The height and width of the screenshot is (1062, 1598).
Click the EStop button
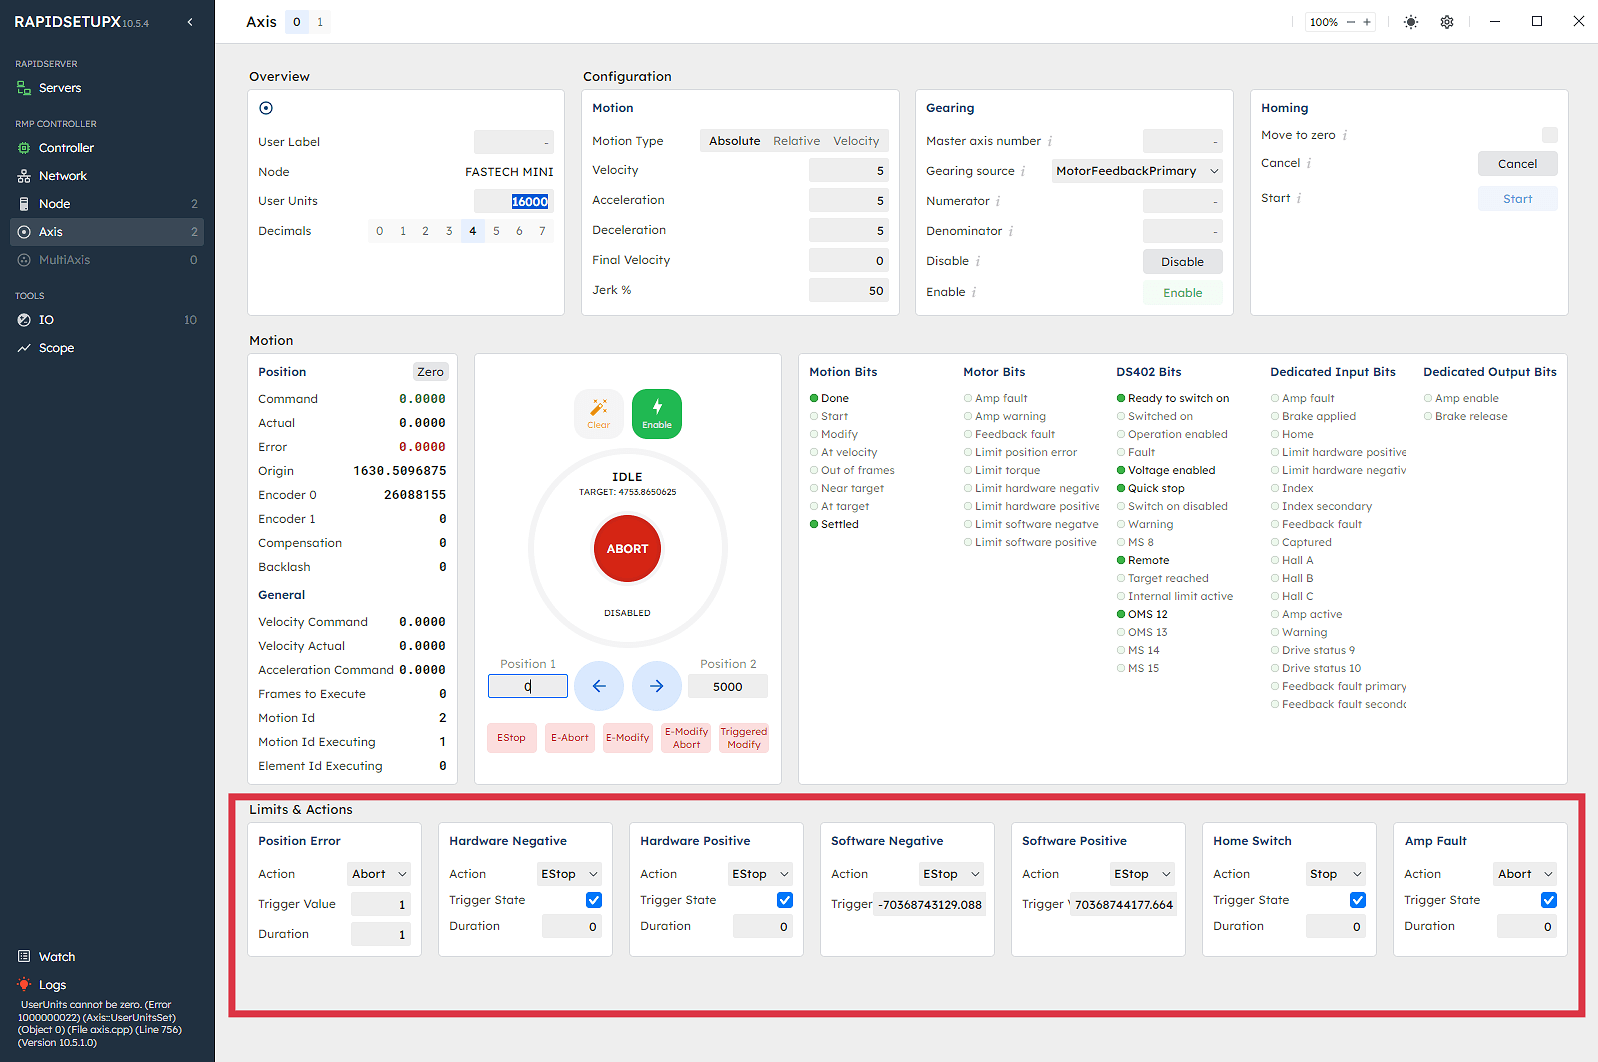click(x=511, y=738)
